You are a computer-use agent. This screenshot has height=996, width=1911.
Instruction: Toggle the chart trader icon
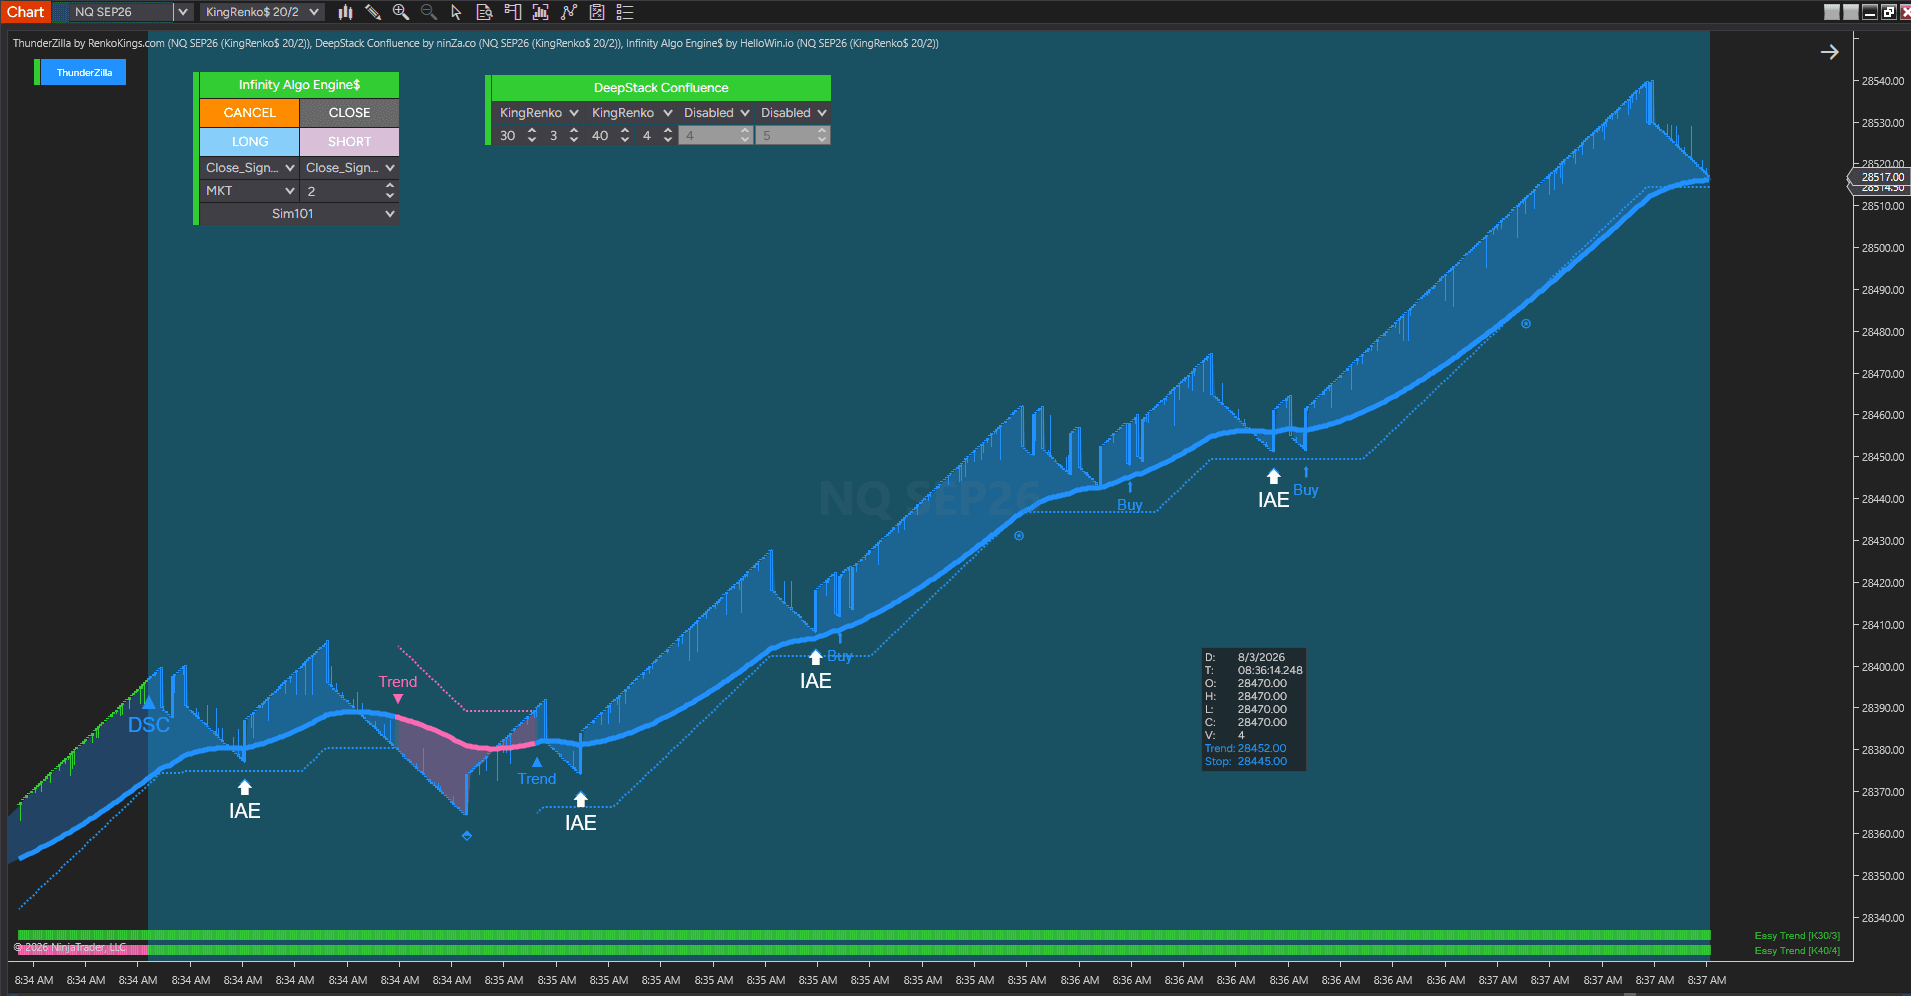(x=513, y=12)
